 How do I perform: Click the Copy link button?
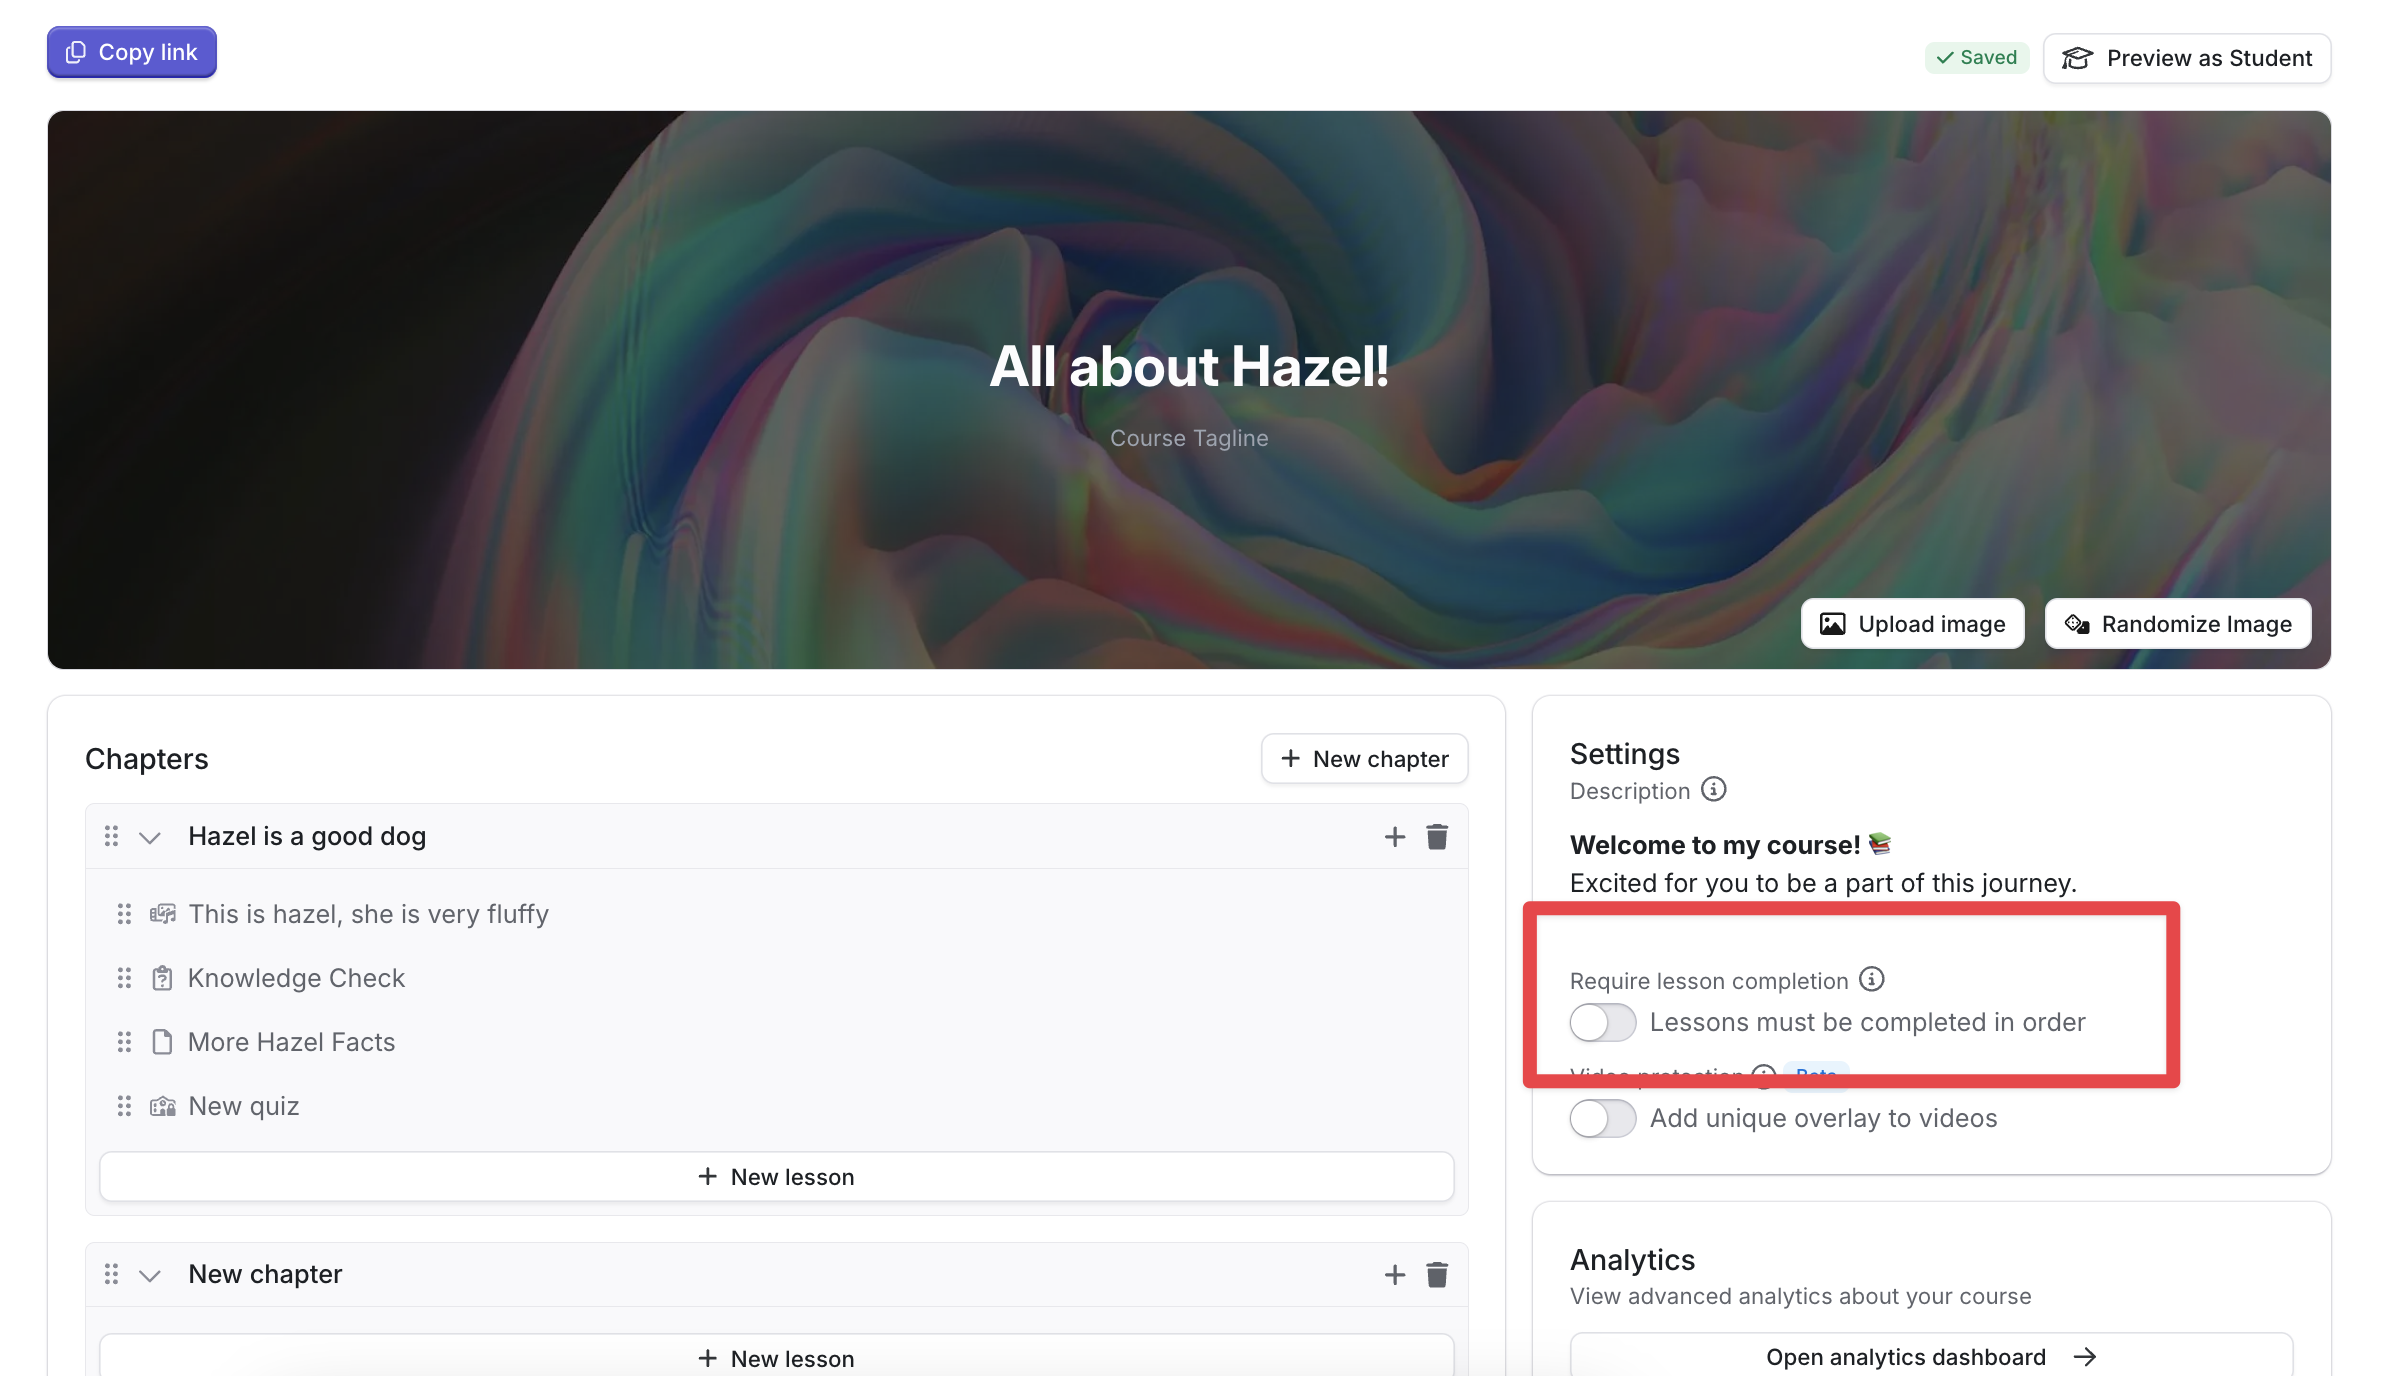[131, 51]
